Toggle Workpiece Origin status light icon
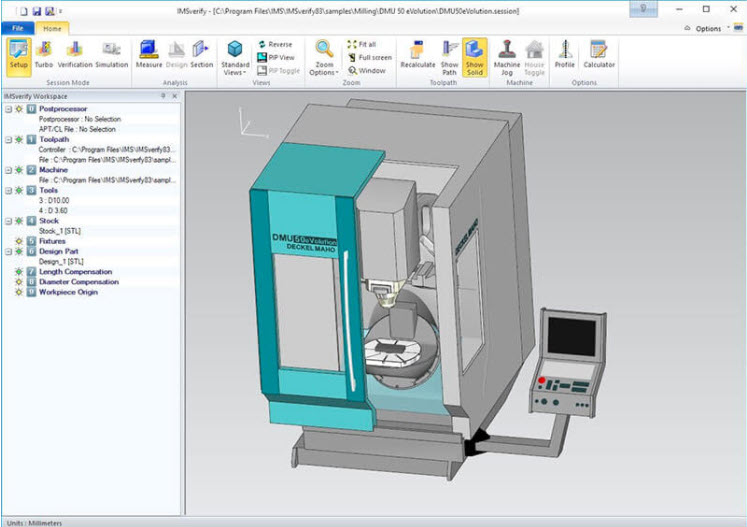This screenshot has height=527, width=747. tap(19, 292)
